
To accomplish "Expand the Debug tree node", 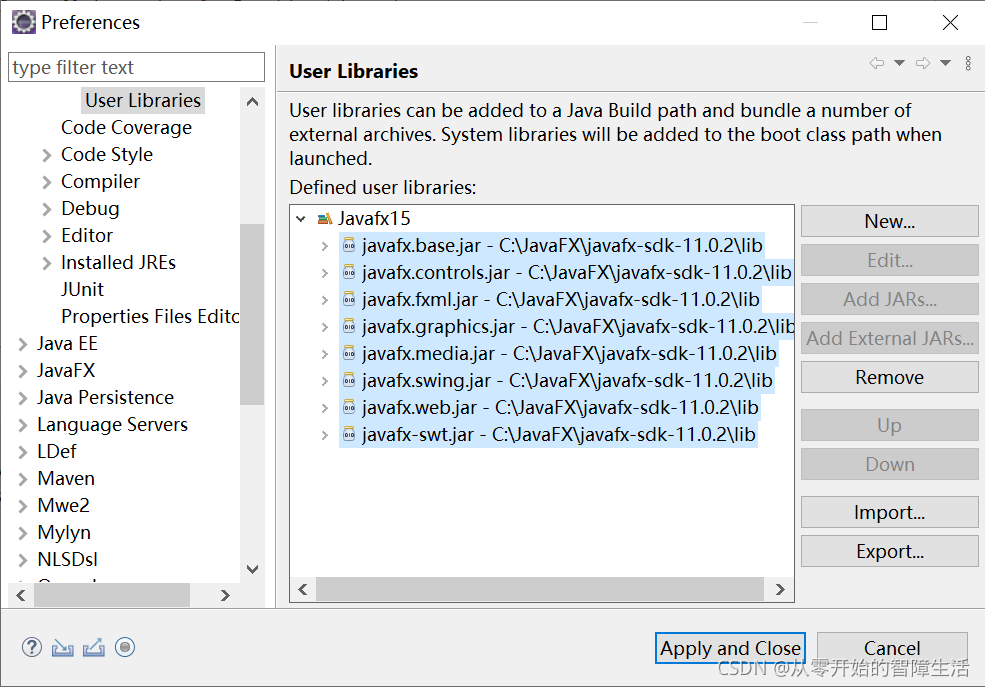I will point(46,209).
